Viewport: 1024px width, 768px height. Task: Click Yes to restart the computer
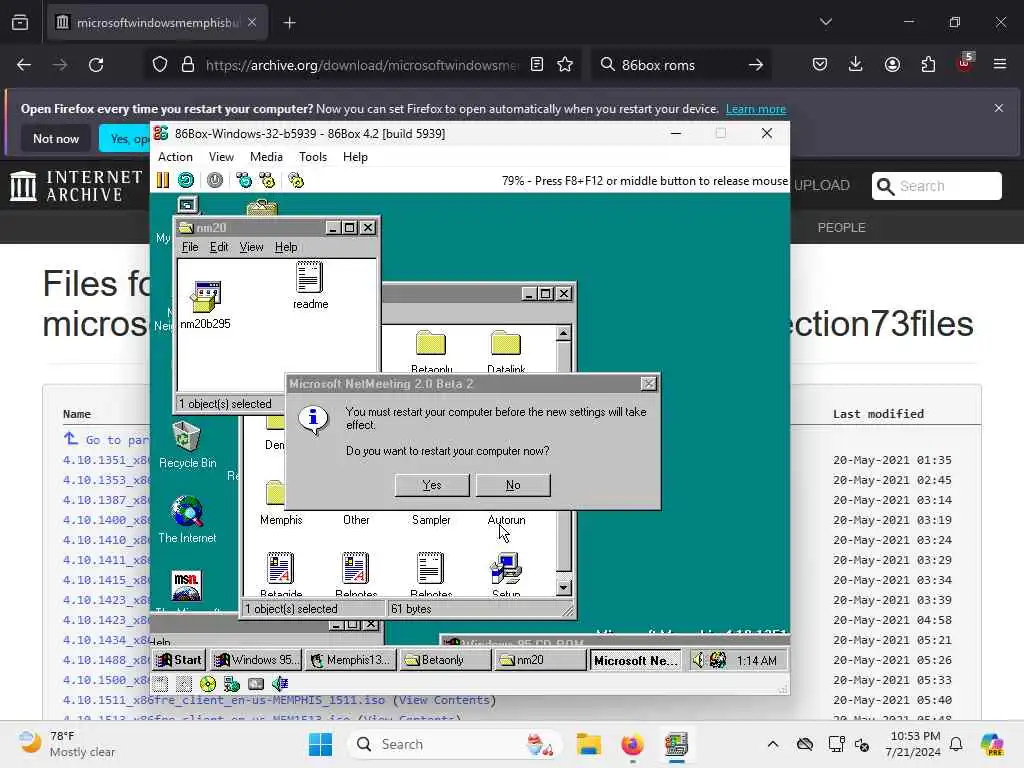(x=432, y=485)
